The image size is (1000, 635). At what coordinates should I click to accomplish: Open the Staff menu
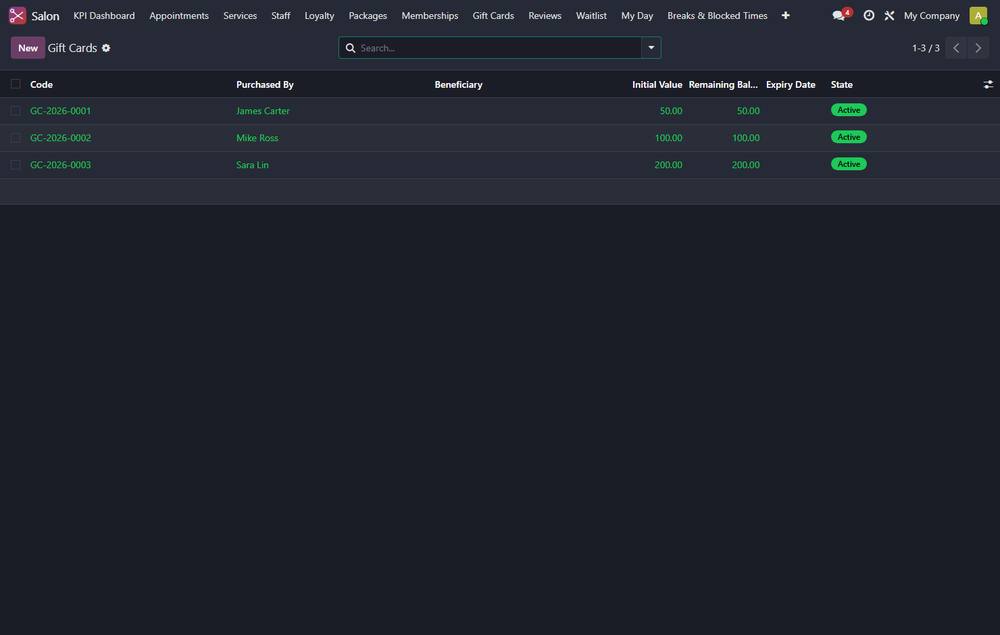pos(281,15)
